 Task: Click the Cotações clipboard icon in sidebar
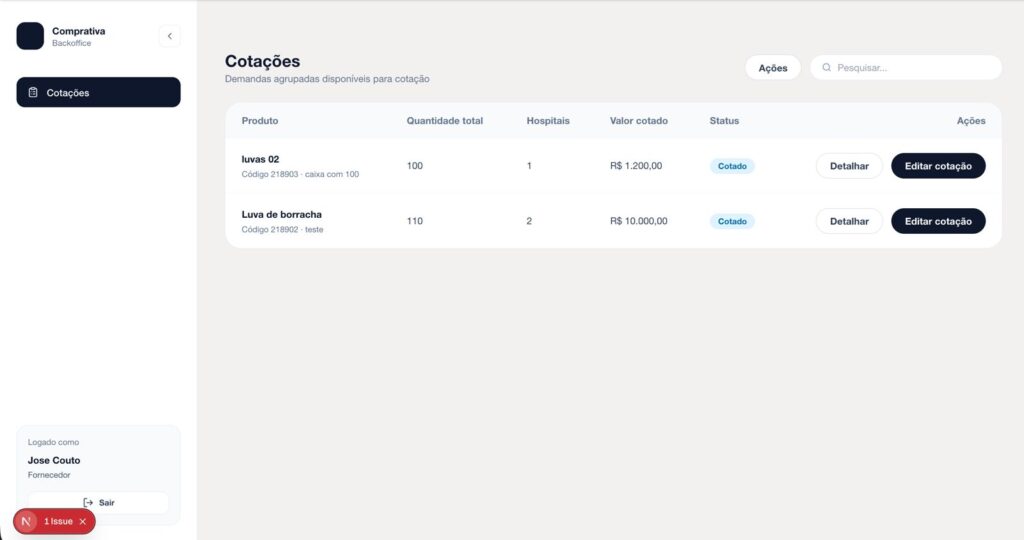[33, 93]
